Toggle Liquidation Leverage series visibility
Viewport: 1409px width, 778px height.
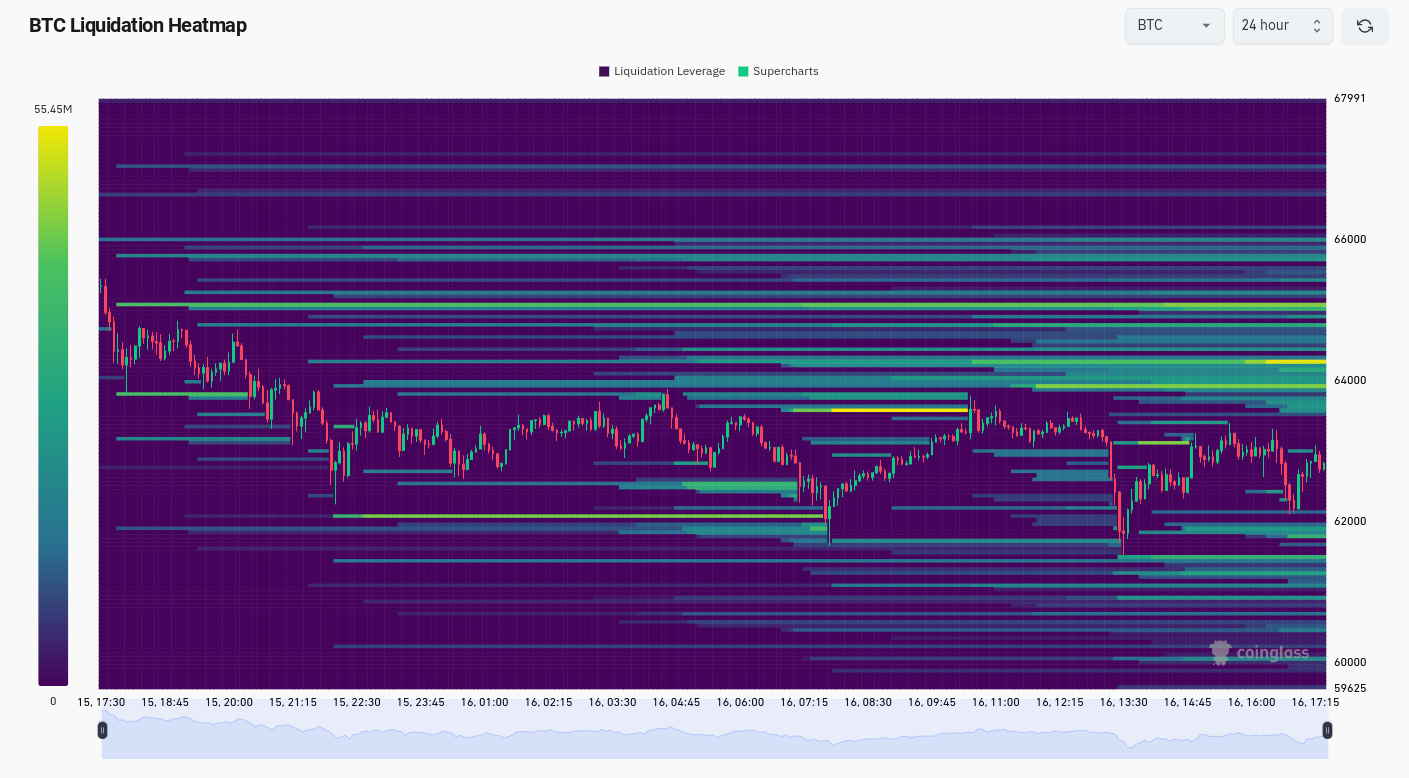pyautogui.click(x=662, y=71)
